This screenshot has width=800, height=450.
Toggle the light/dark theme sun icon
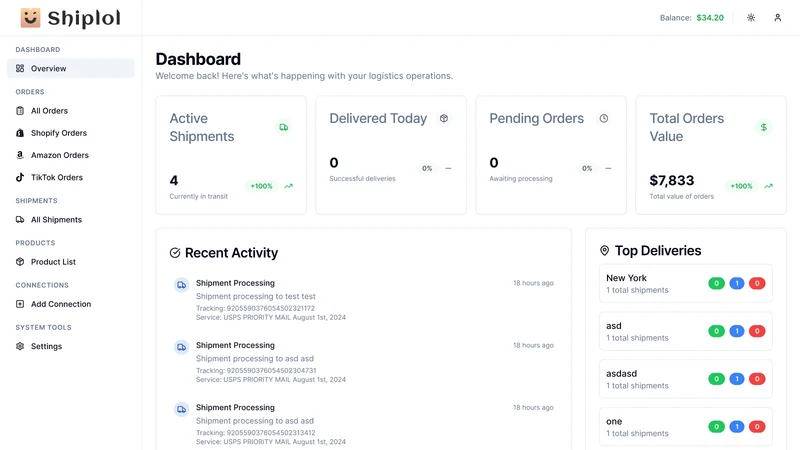point(751,17)
